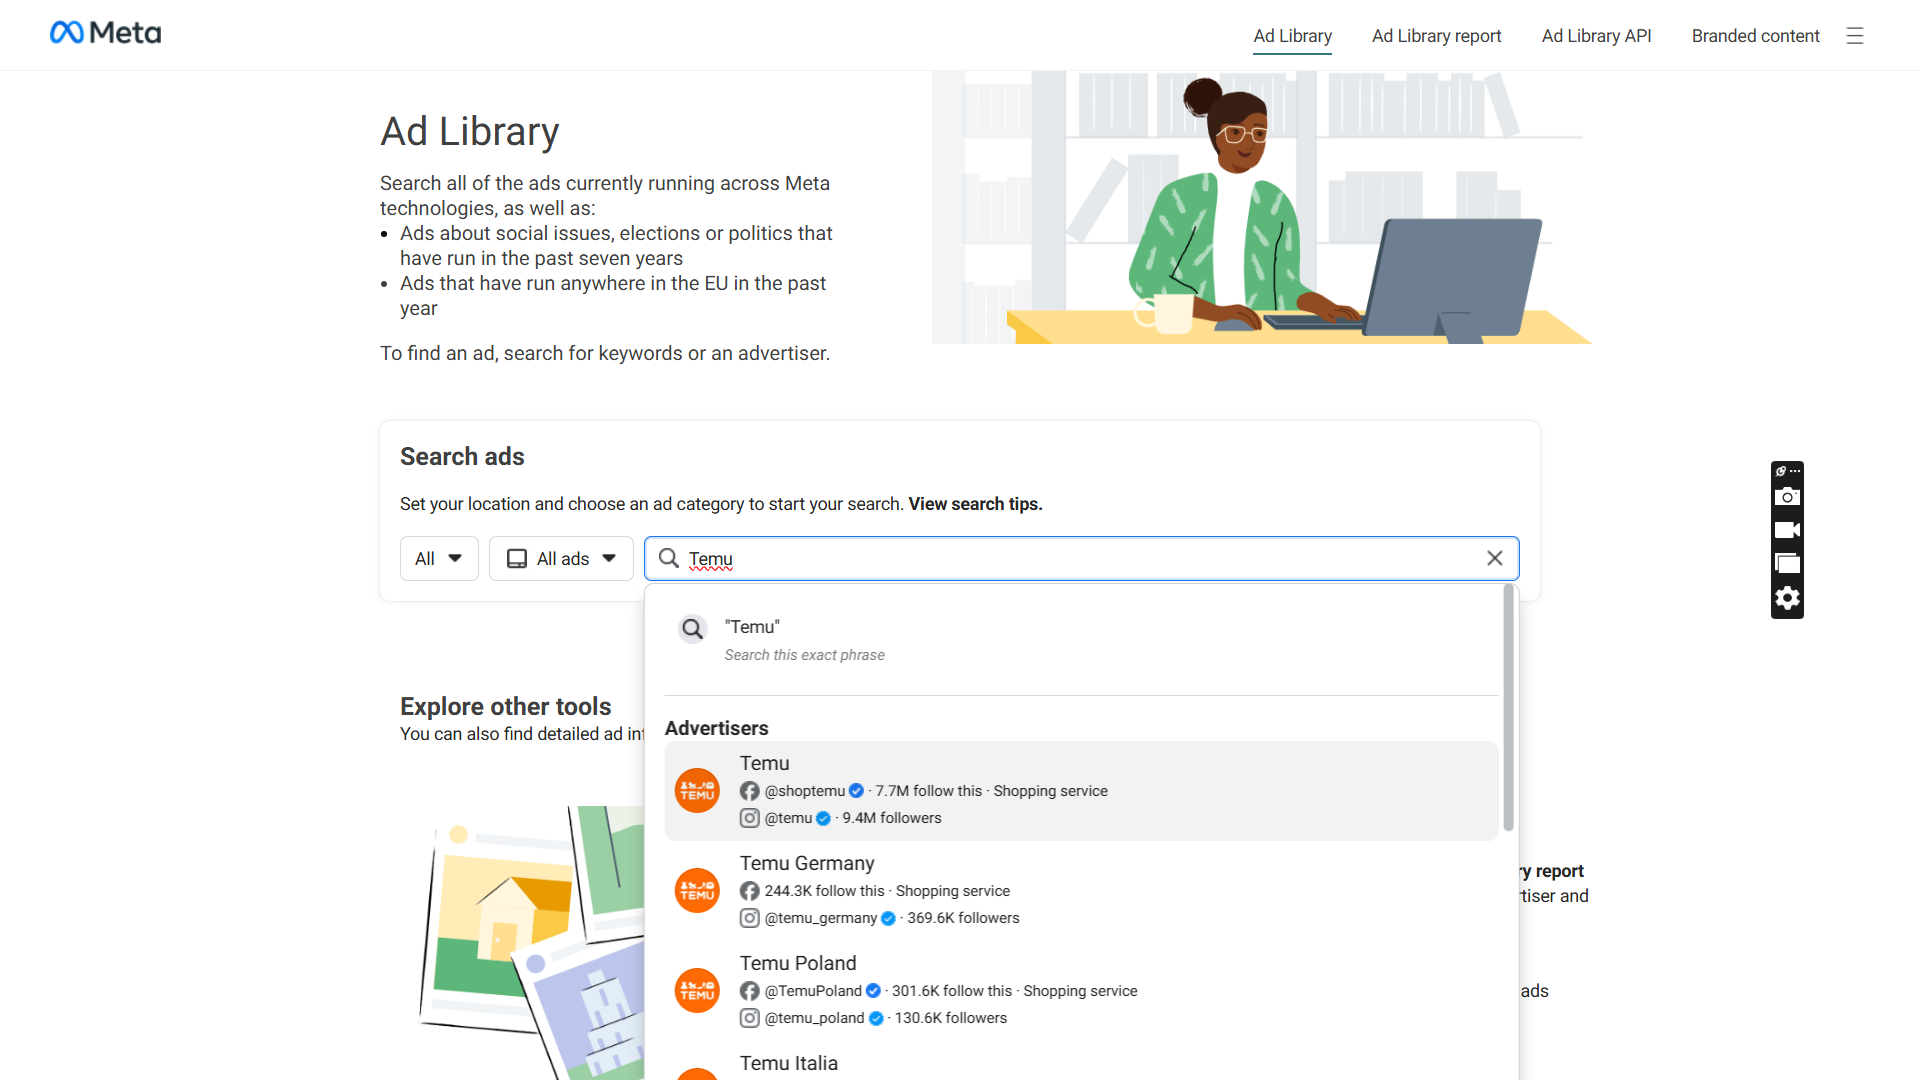Screen dimensions: 1920x1080
Task: Click the Instagram icon next to @temu_poland
Action: [749, 1018]
